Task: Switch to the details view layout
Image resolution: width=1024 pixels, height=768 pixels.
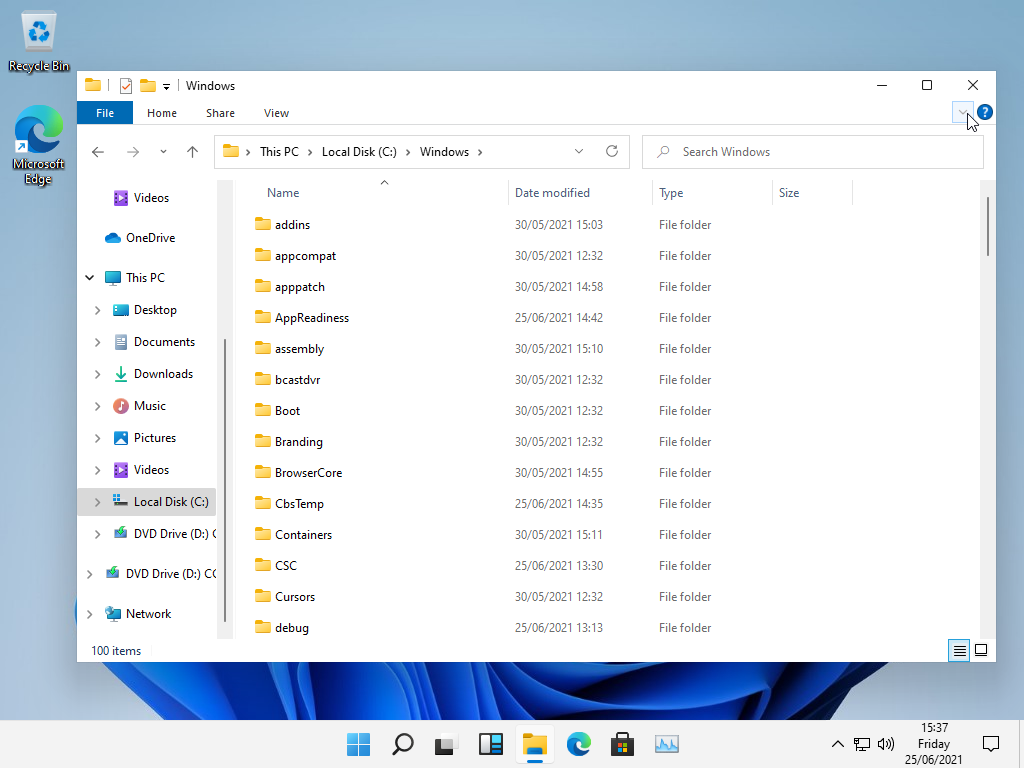Action: coord(959,650)
